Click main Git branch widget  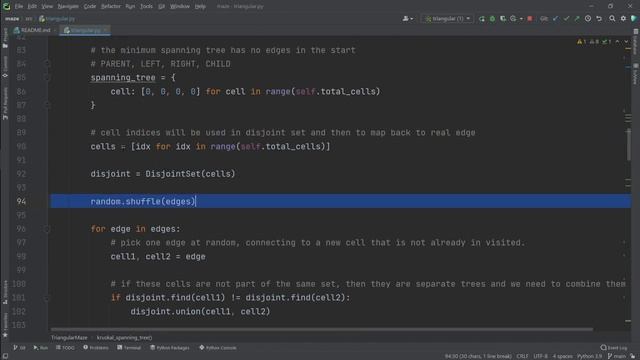(x=617, y=356)
